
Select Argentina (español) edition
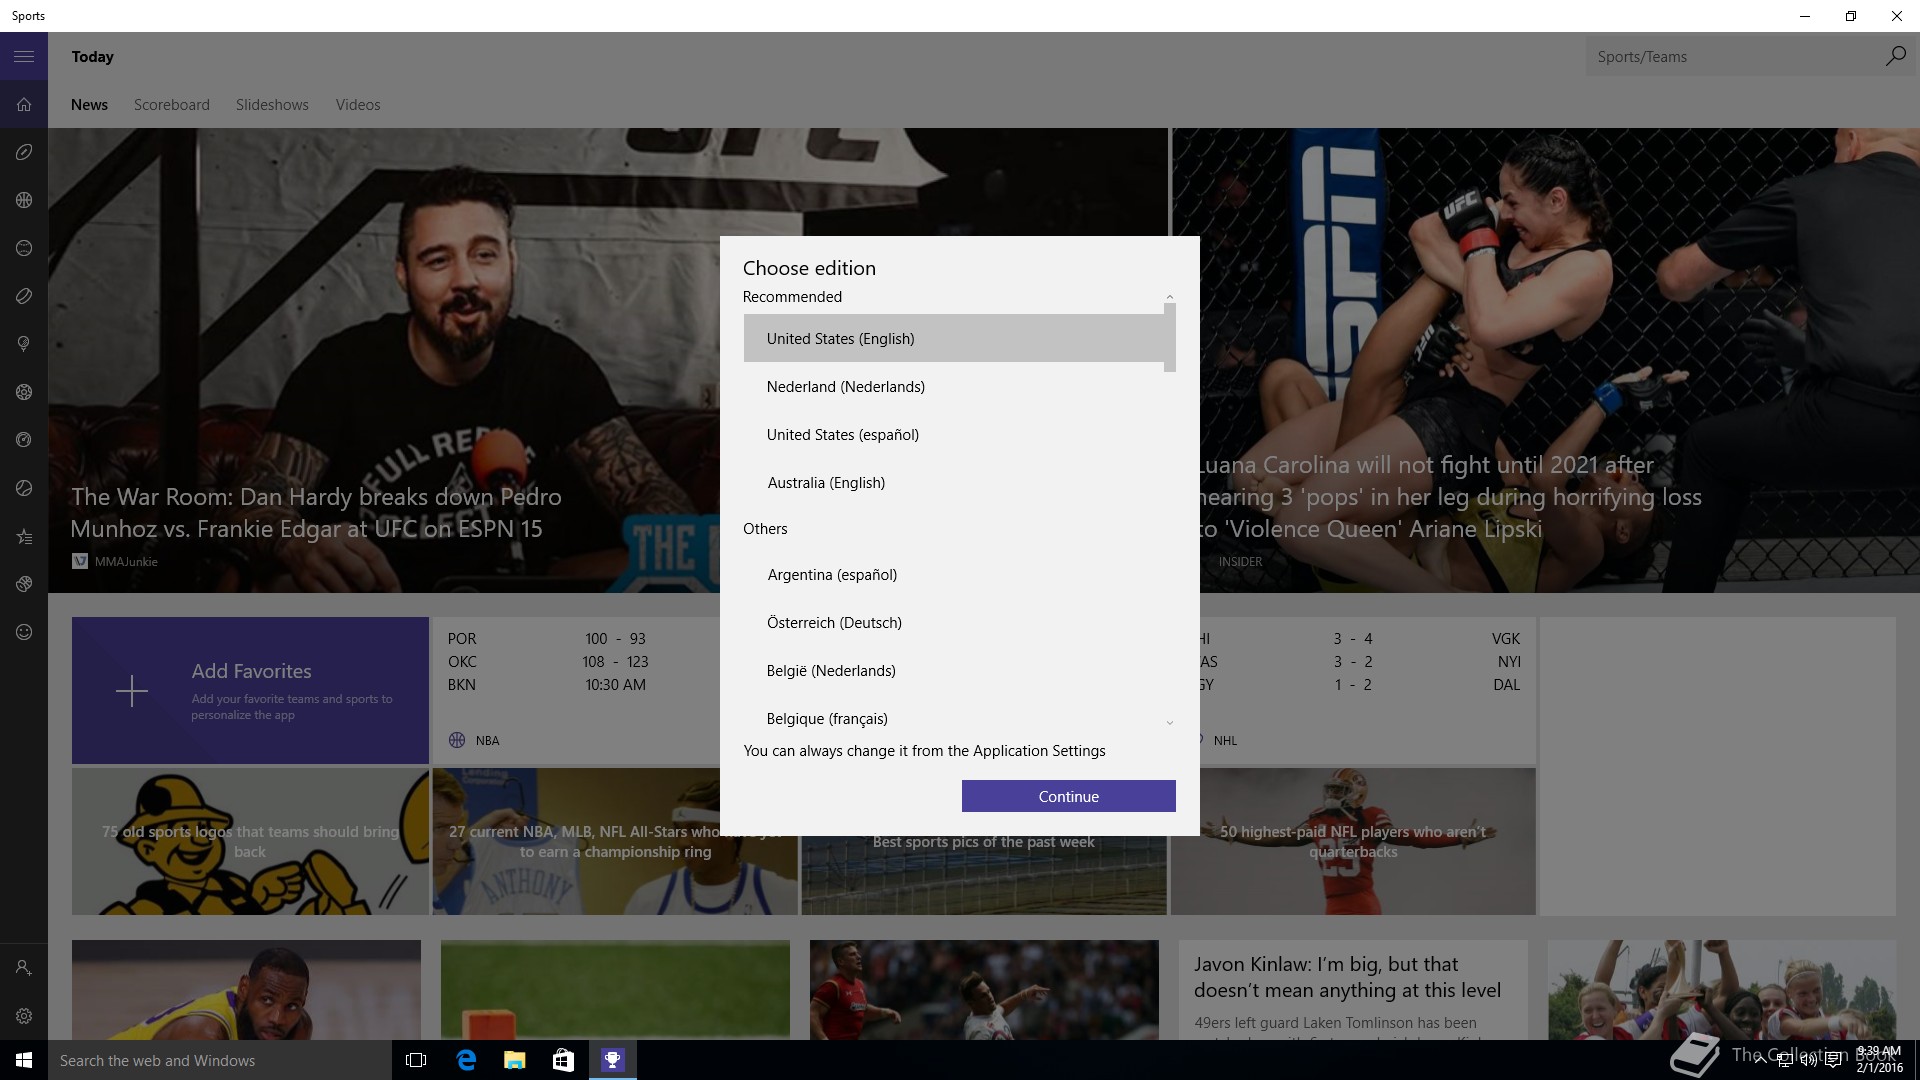[x=953, y=574]
